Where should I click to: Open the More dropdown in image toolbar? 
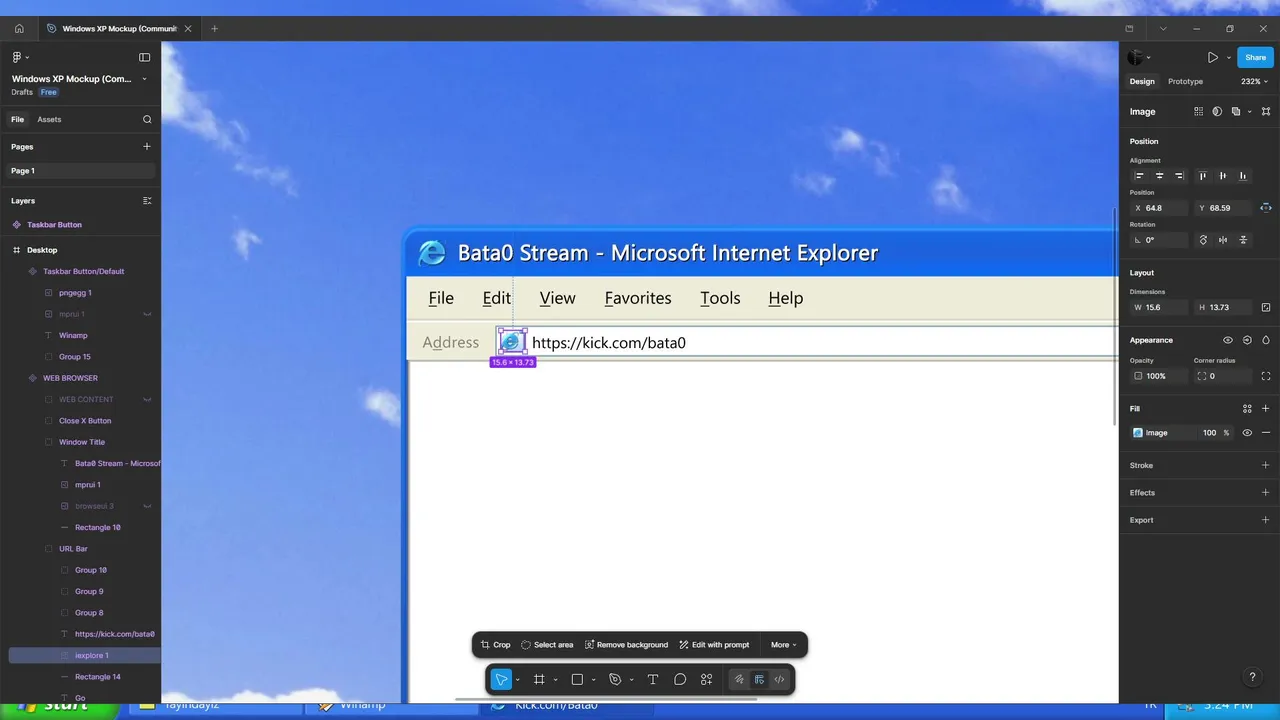click(784, 645)
